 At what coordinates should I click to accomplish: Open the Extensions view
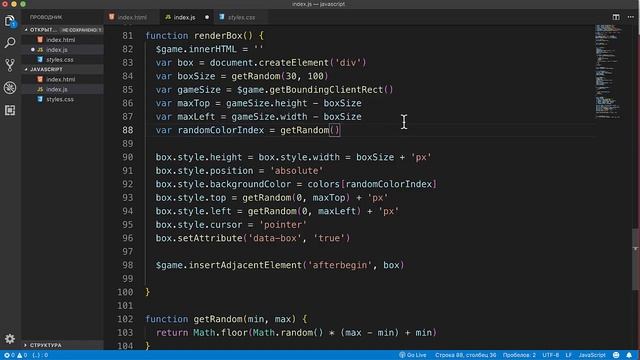(x=10, y=110)
